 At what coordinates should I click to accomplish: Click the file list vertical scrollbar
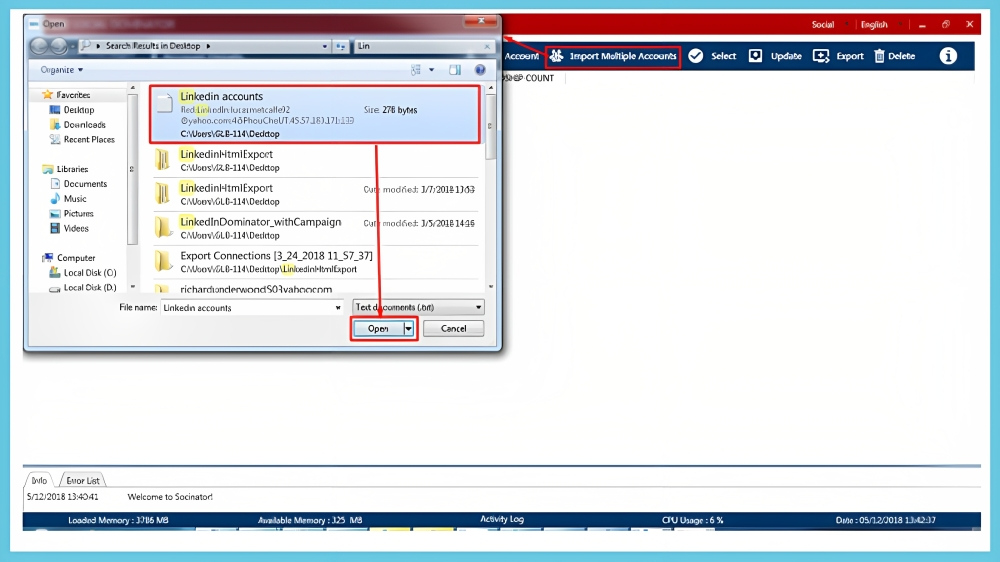490,126
